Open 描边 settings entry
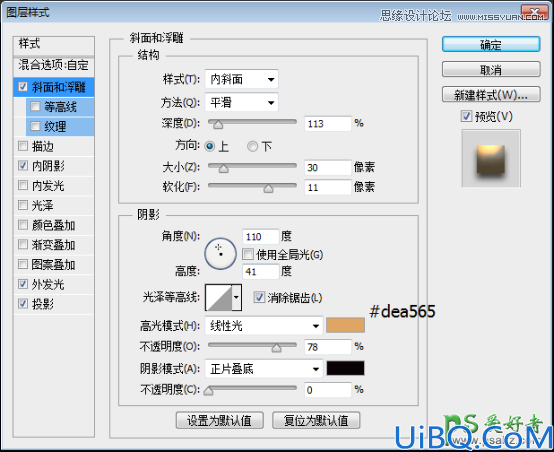The image size is (554, 452). tap(43, 146)
